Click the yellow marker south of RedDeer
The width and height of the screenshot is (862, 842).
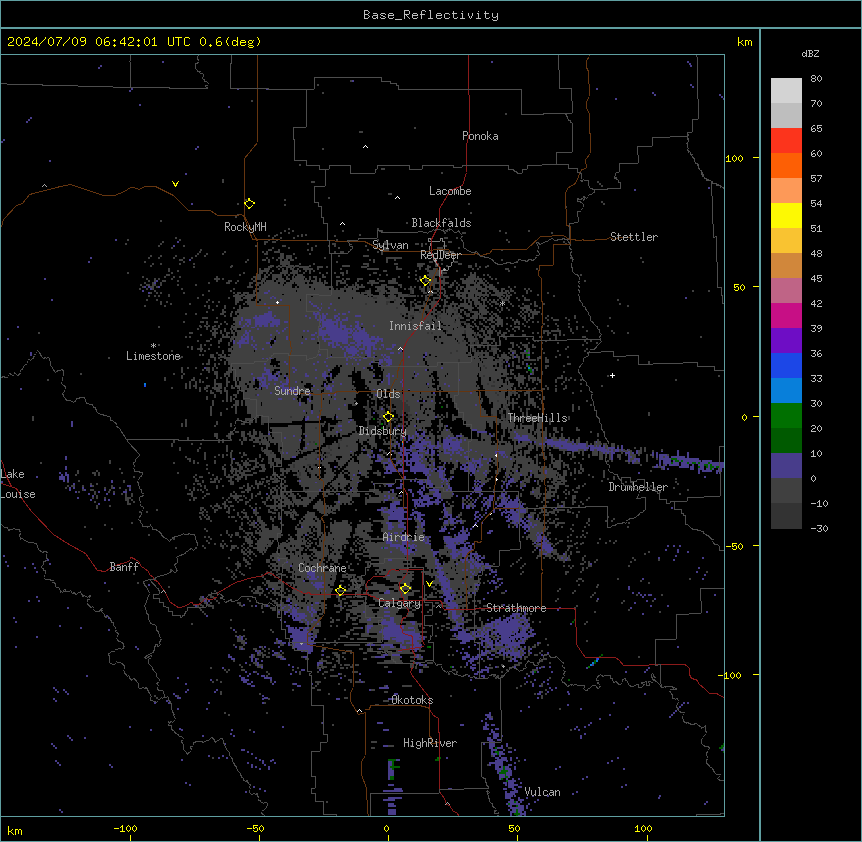[x=426, y=281]
